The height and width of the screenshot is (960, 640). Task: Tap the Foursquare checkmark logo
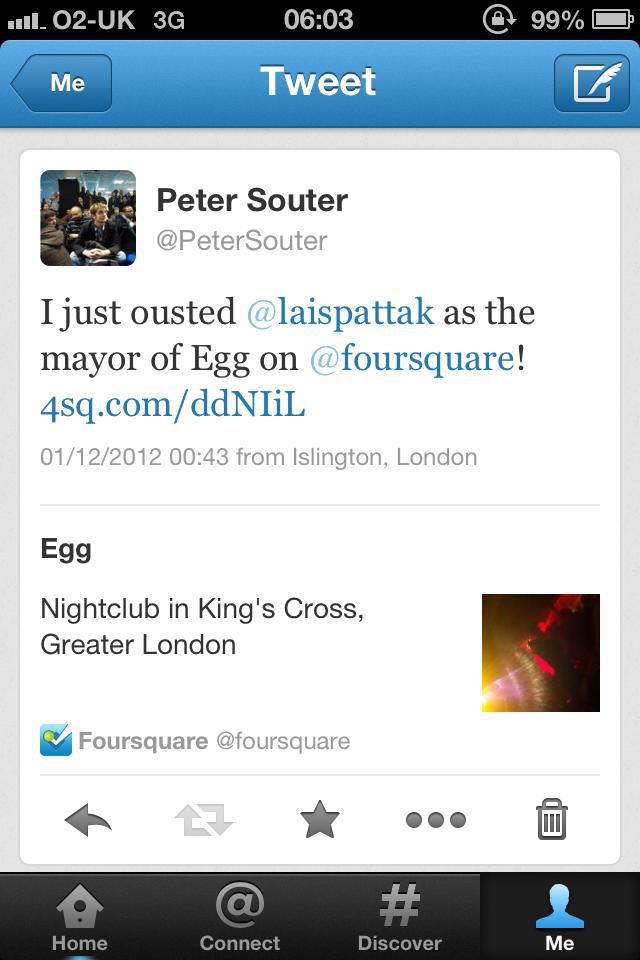pos(55,740)
